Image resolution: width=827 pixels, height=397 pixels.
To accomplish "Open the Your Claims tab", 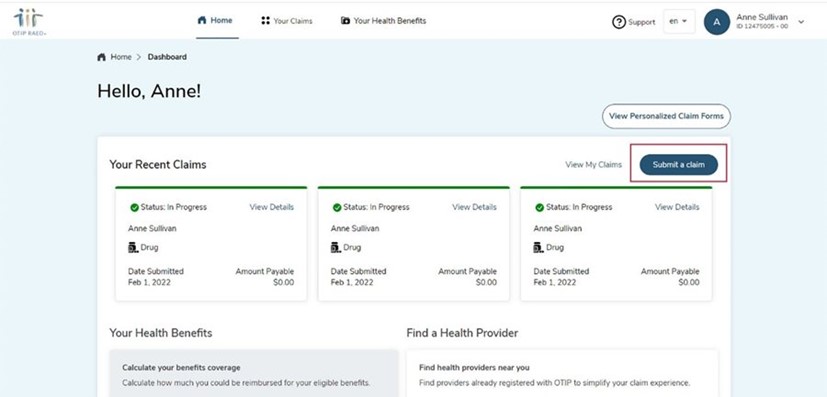I will 287,21.
